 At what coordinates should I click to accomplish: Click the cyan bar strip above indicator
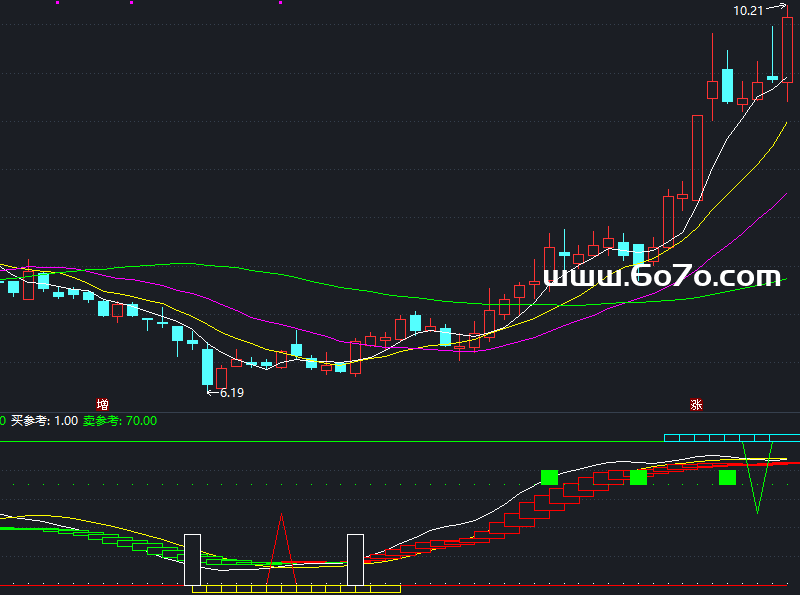(x=730, y=437)
